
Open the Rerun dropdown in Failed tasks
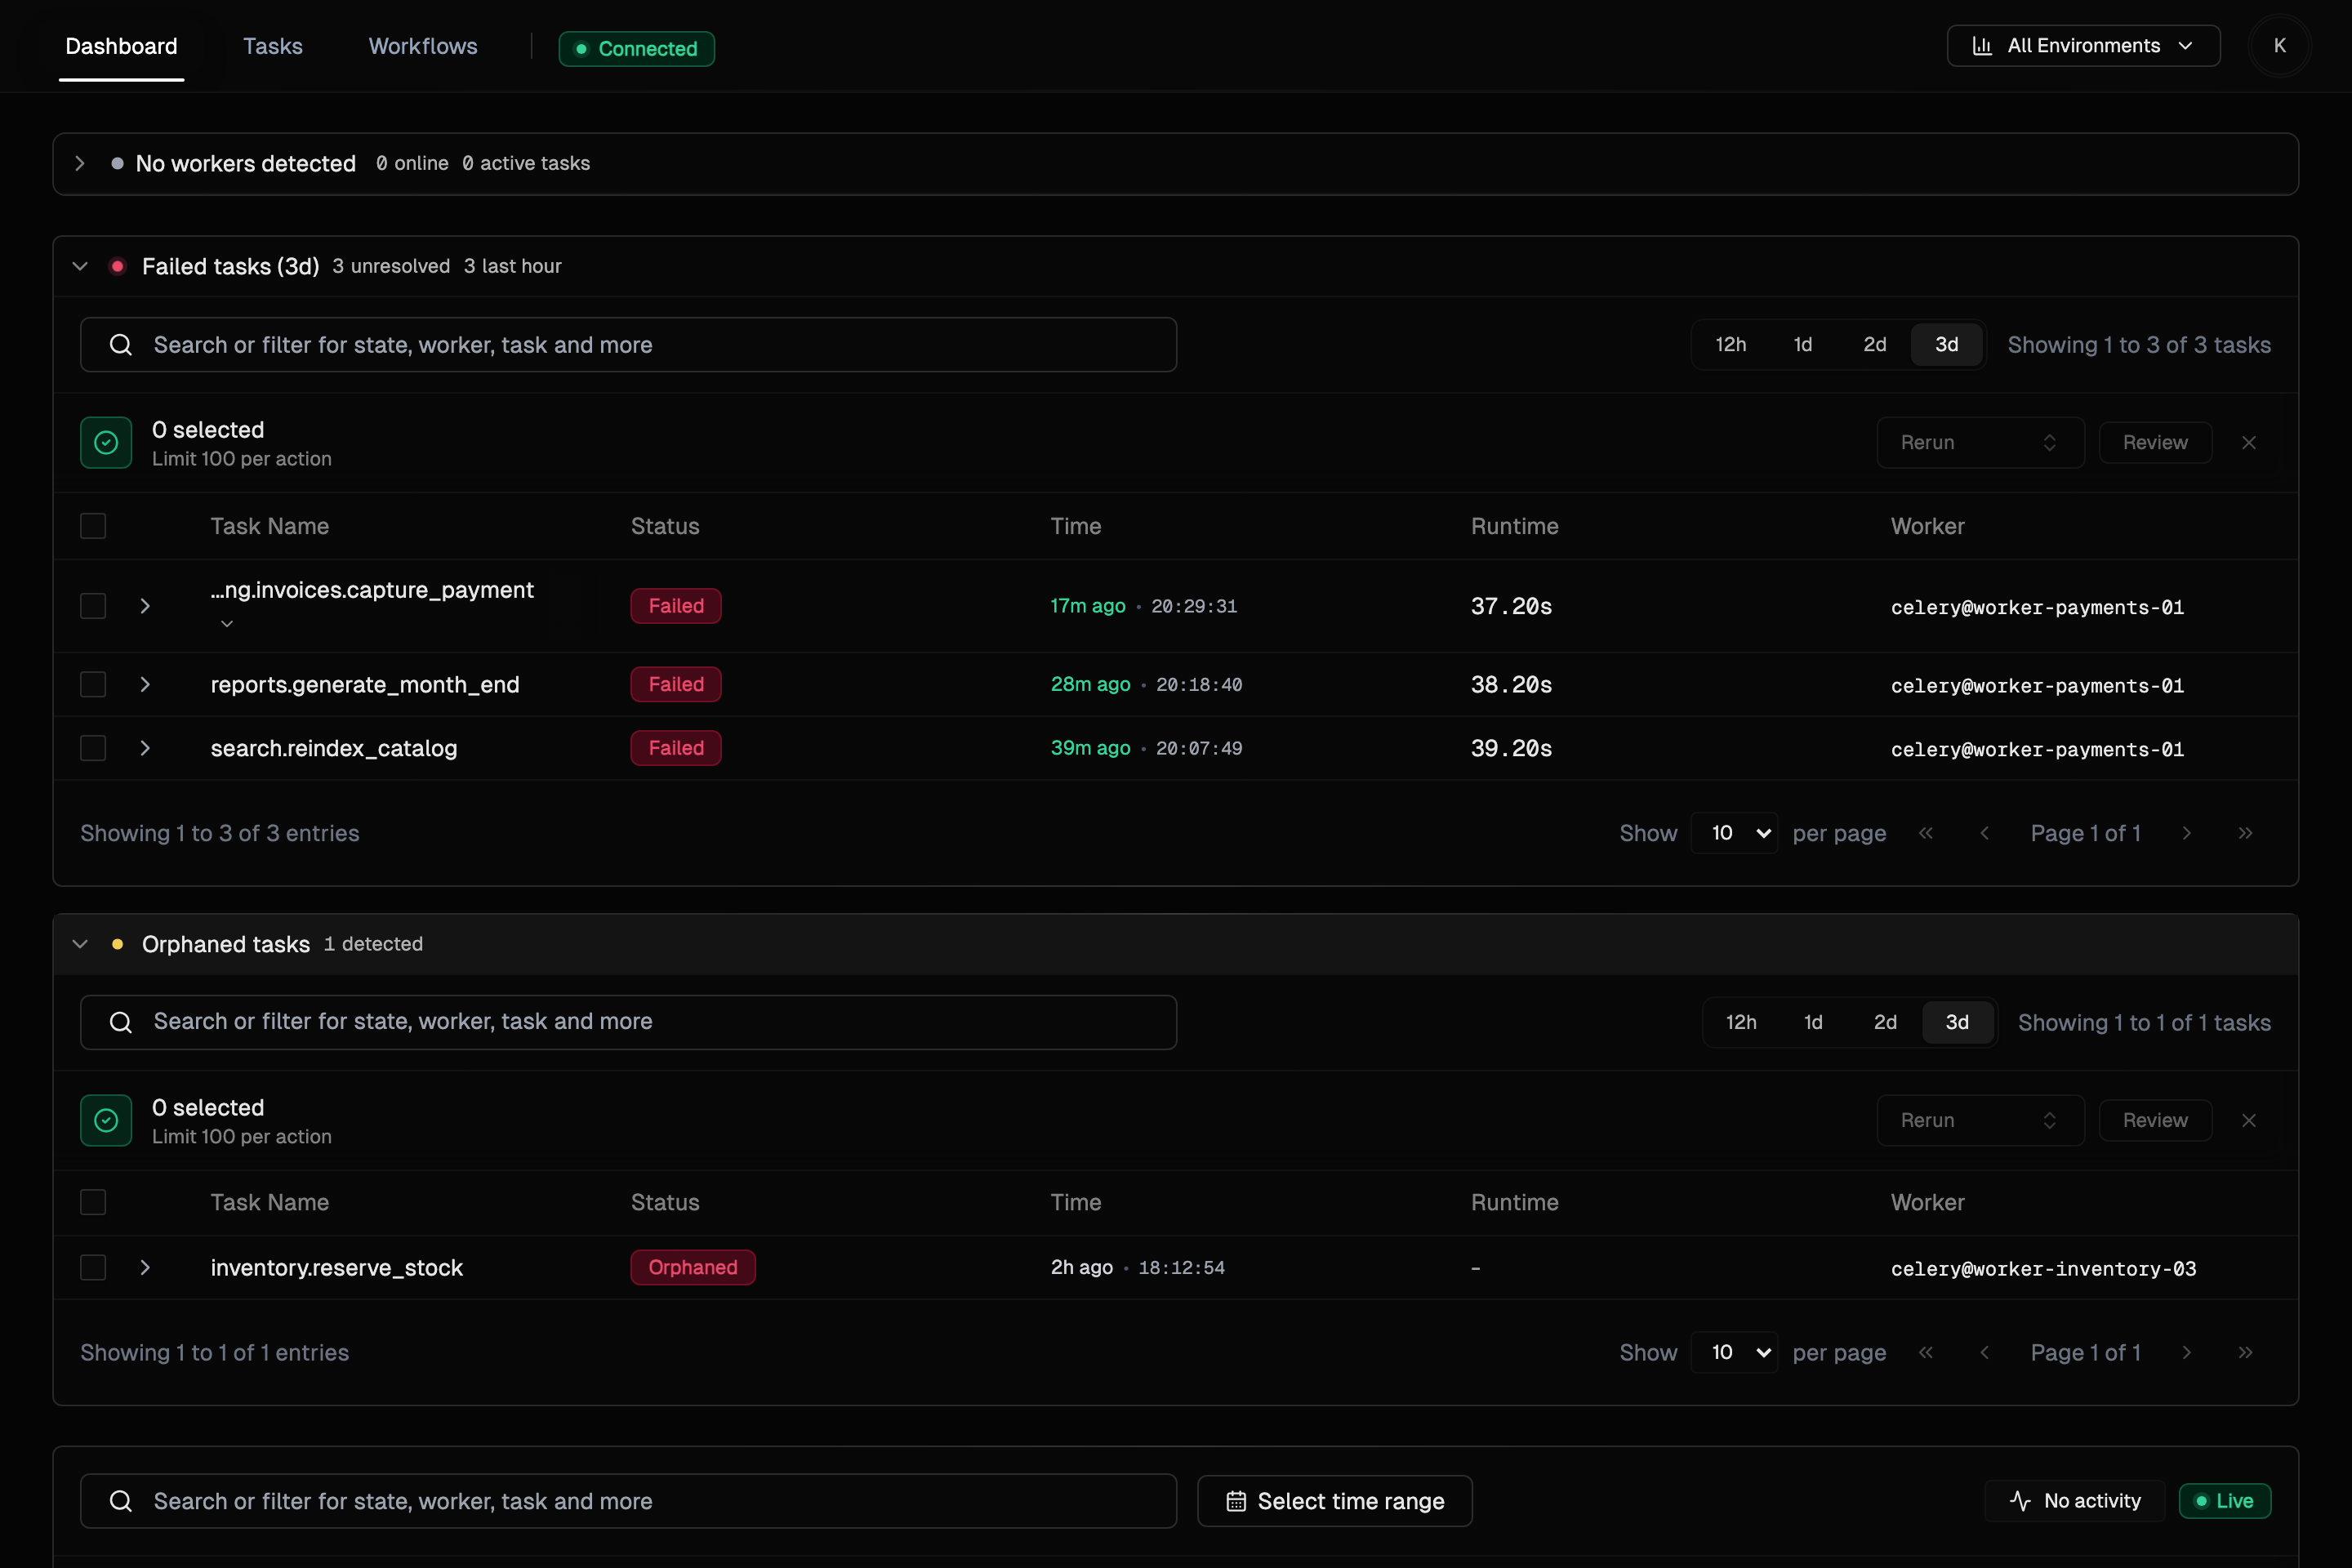pos(1980,443)
